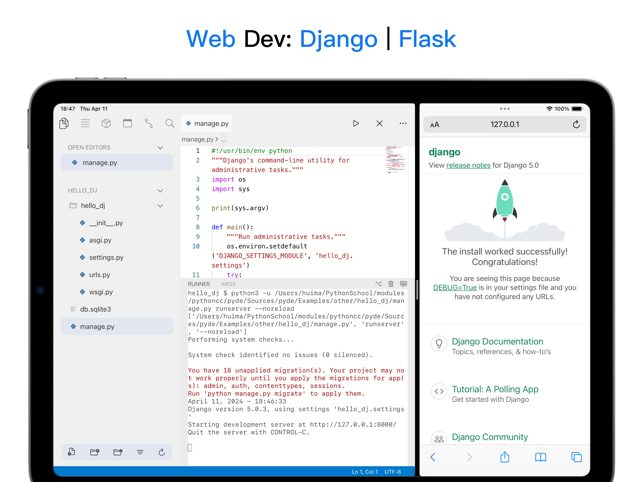Open the file explorer sidebar icon

click(x=64, y=123)
